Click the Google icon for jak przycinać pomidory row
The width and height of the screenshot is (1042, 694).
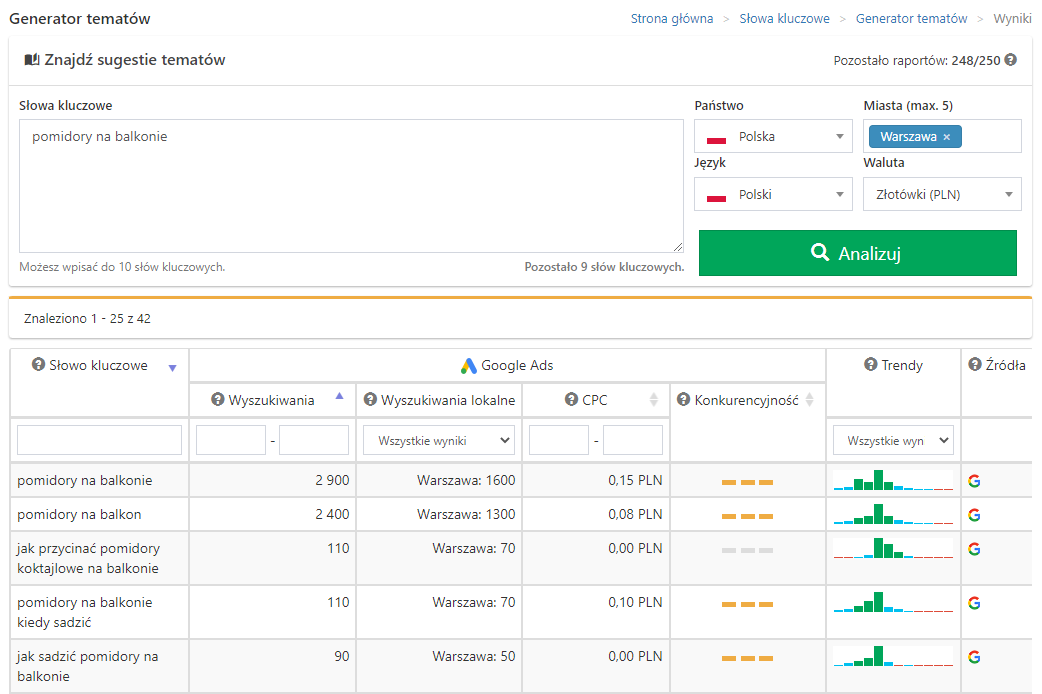(x=974, y=548)
